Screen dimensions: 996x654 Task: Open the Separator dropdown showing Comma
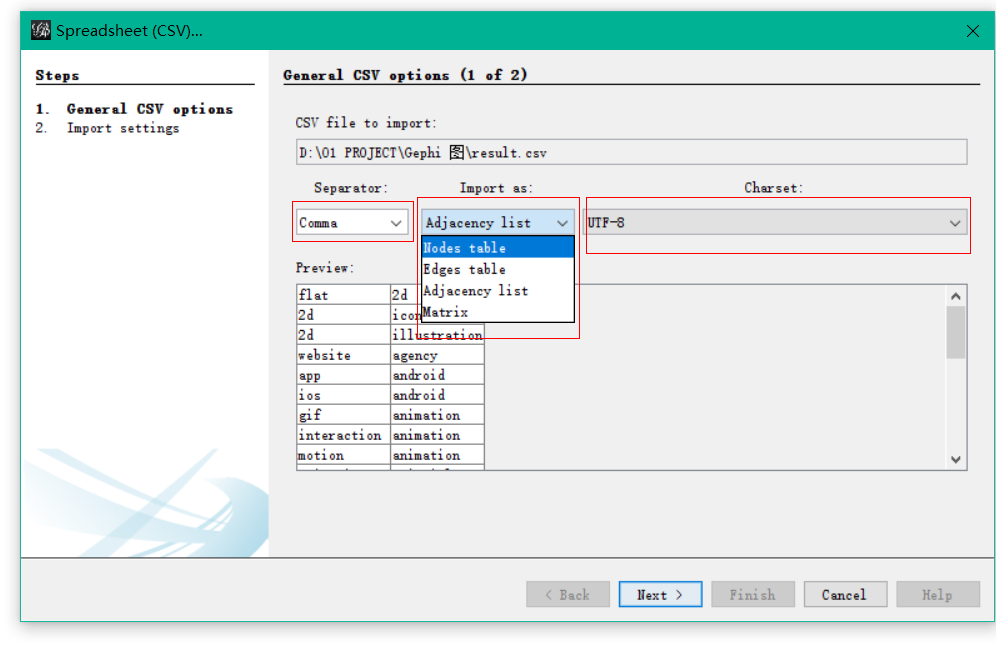coord(352,223)
